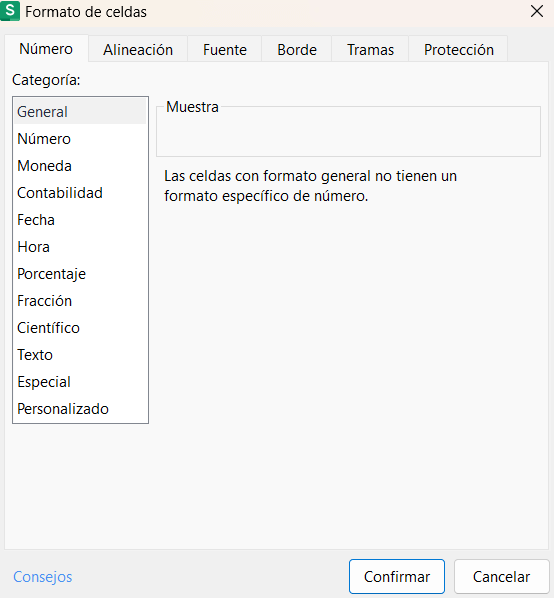The width and height of the screenshot is (554, 598).
Task: Pick the Científico category
Action: tap(80, 328)
